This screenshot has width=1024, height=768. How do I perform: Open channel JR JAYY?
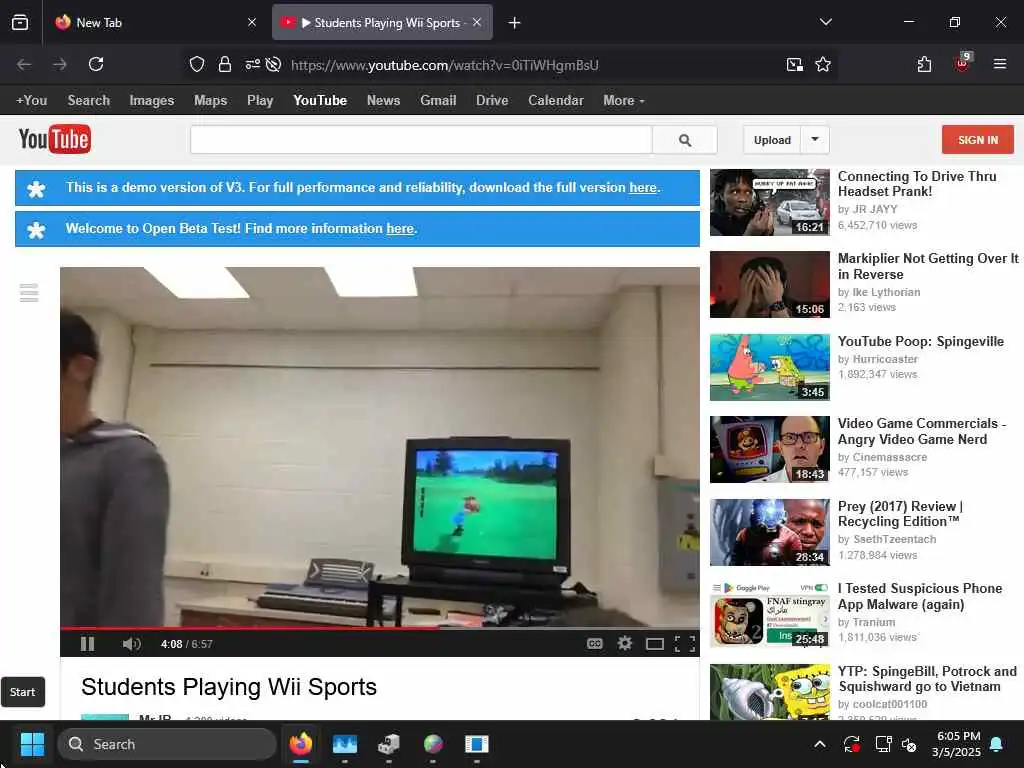point(875,209)
